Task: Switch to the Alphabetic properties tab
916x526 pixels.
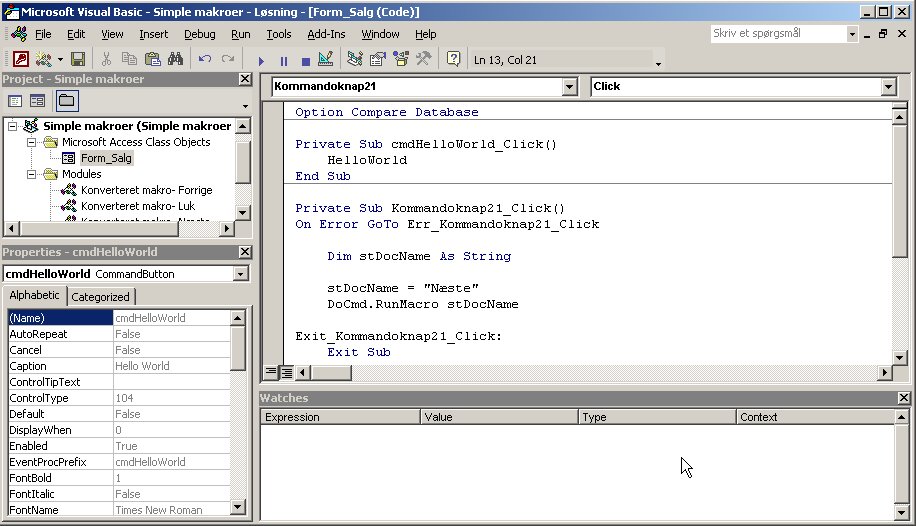Action: 34,295
